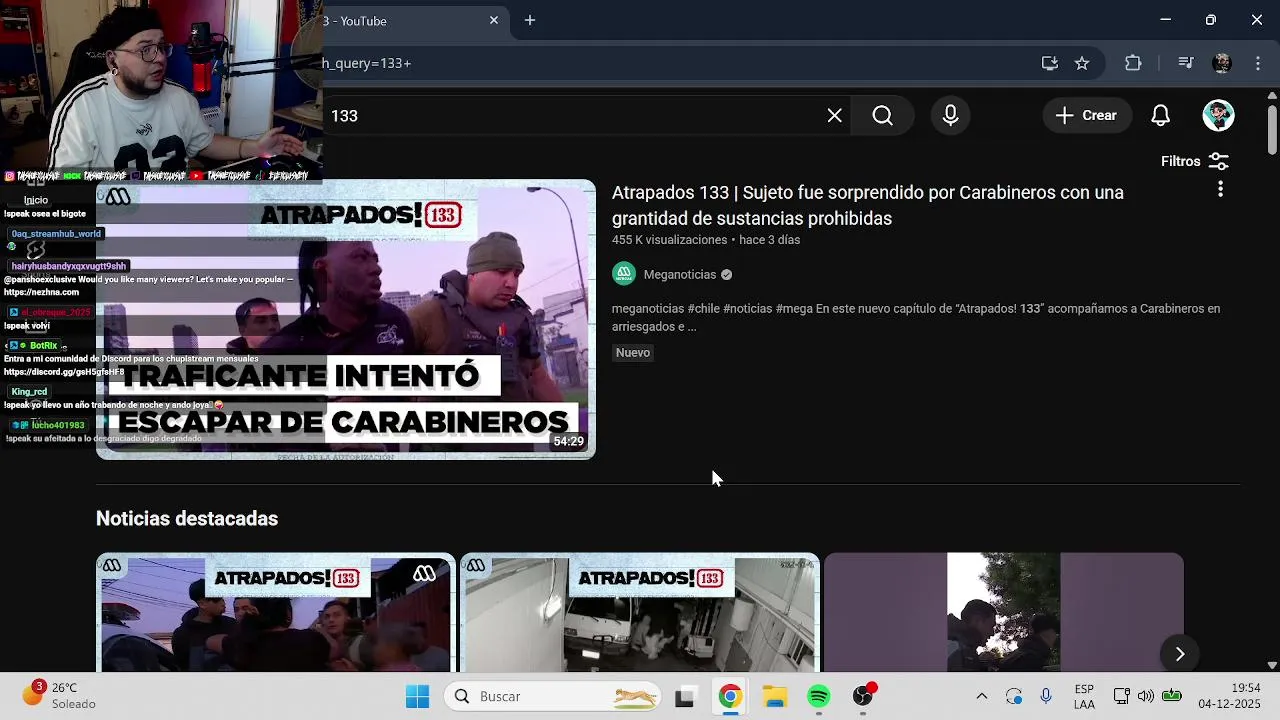Open the Windows Start menu

coord(417,696)
